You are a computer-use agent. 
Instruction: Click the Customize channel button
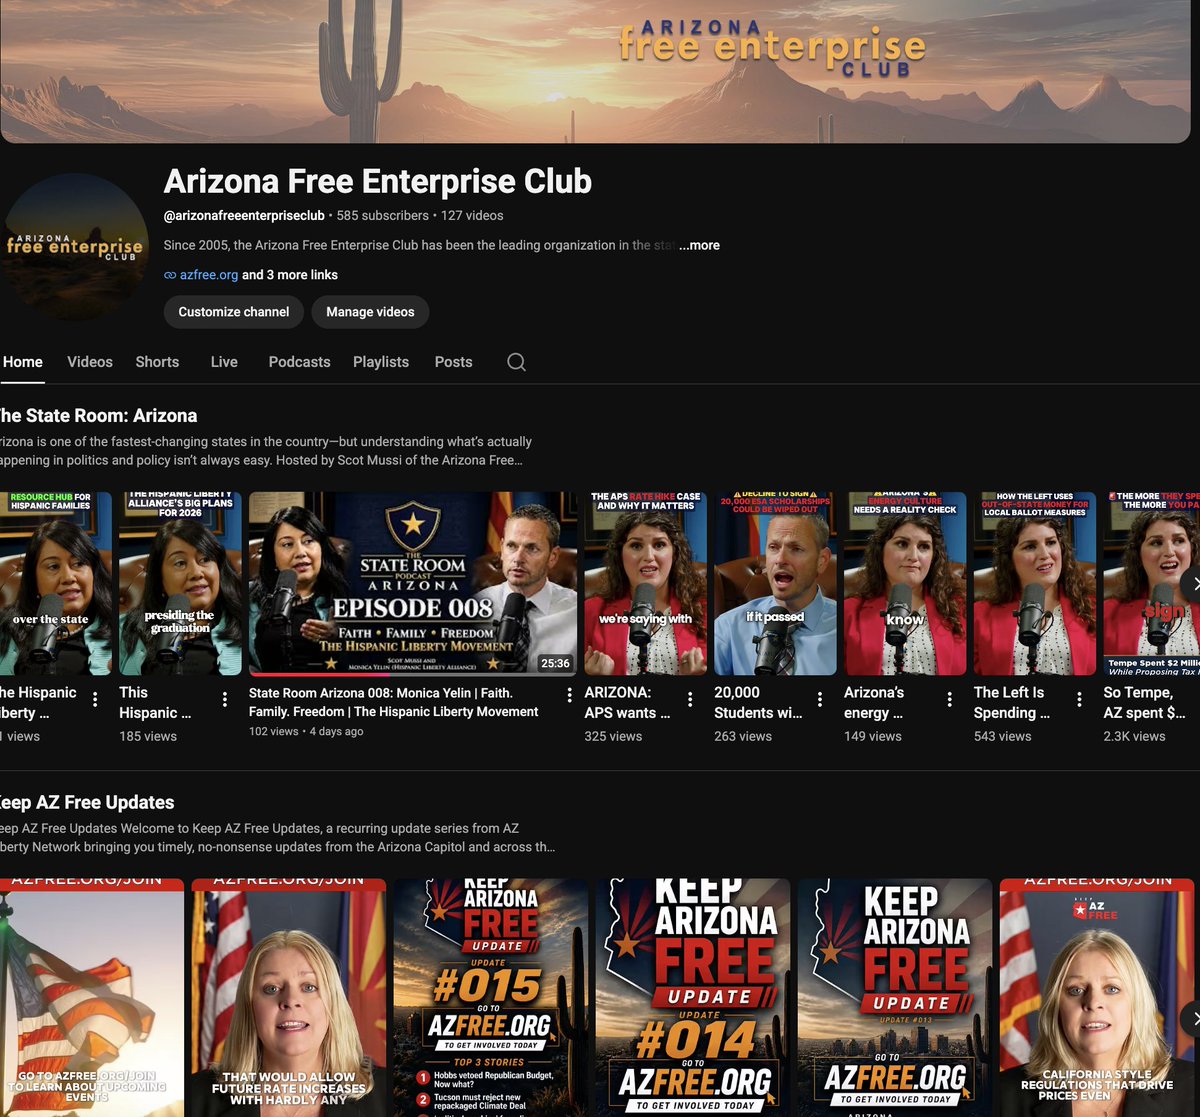point(234,312)
